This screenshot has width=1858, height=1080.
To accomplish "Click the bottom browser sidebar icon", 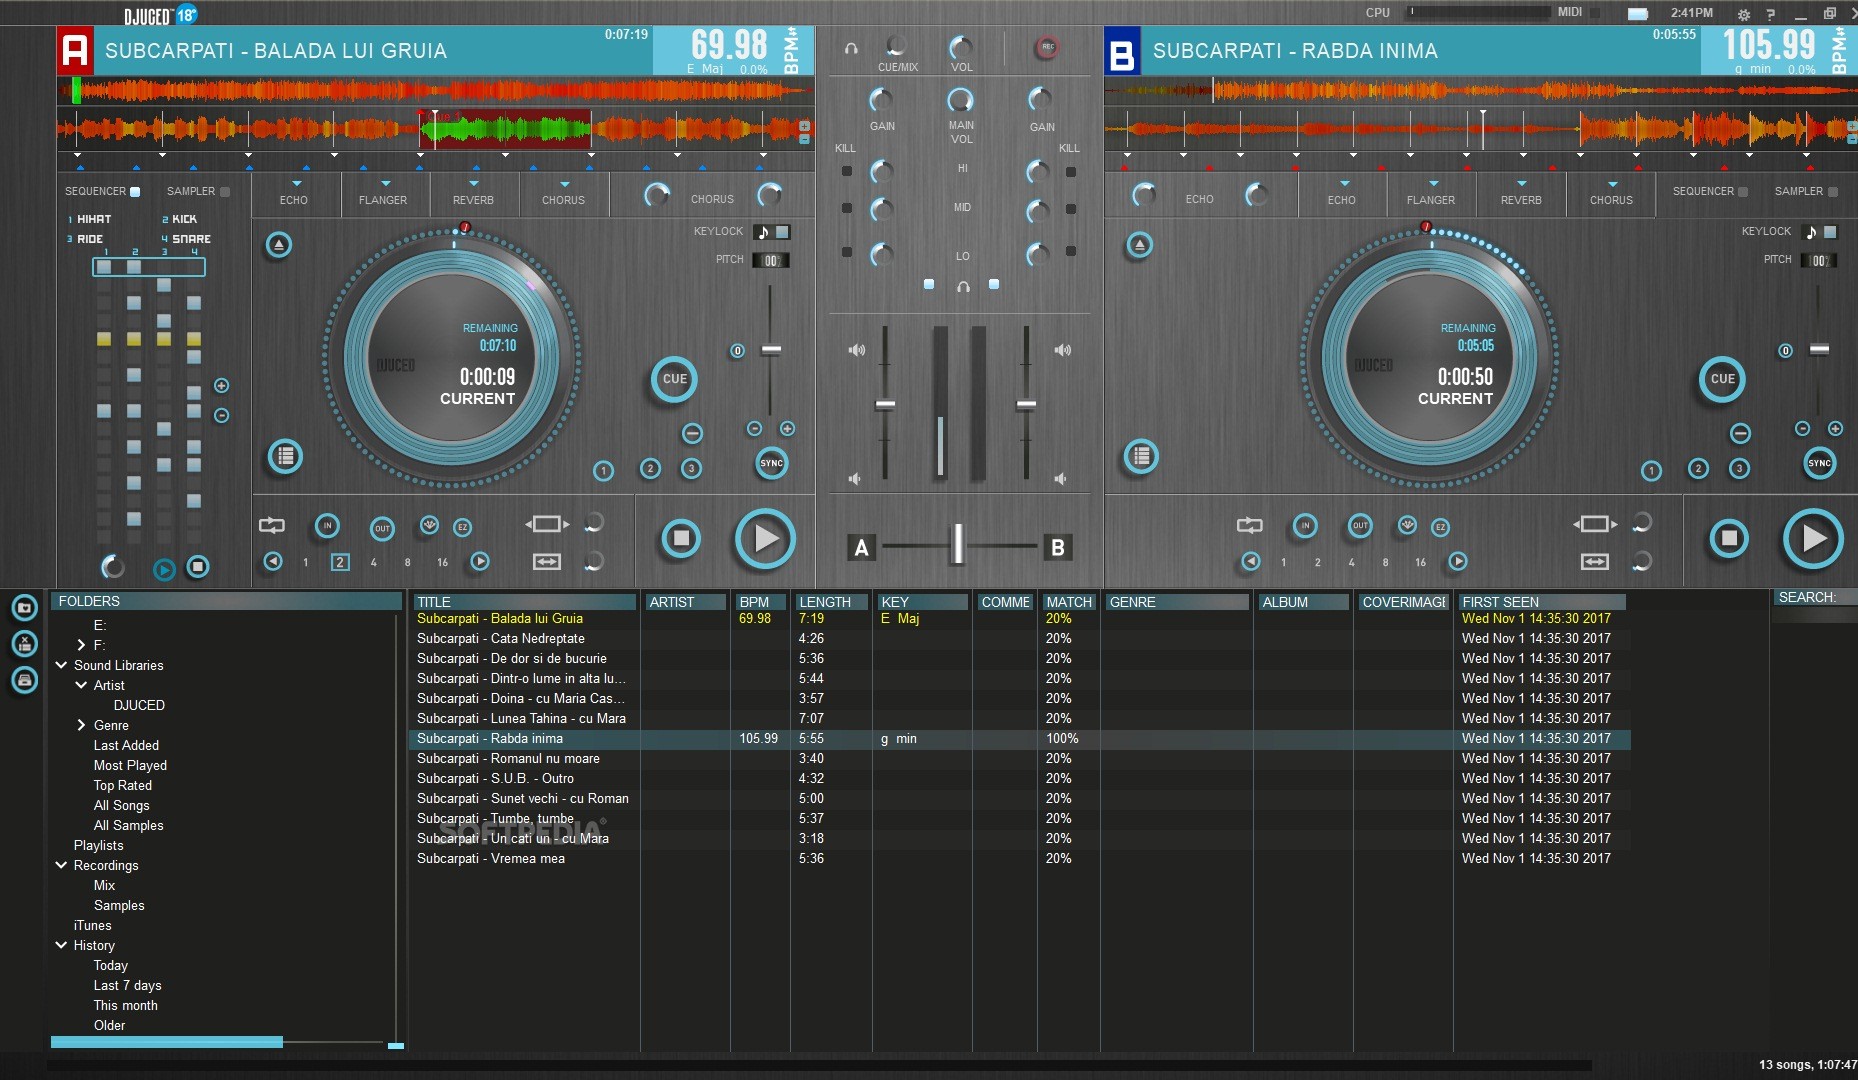I will (x=25, y=681).
